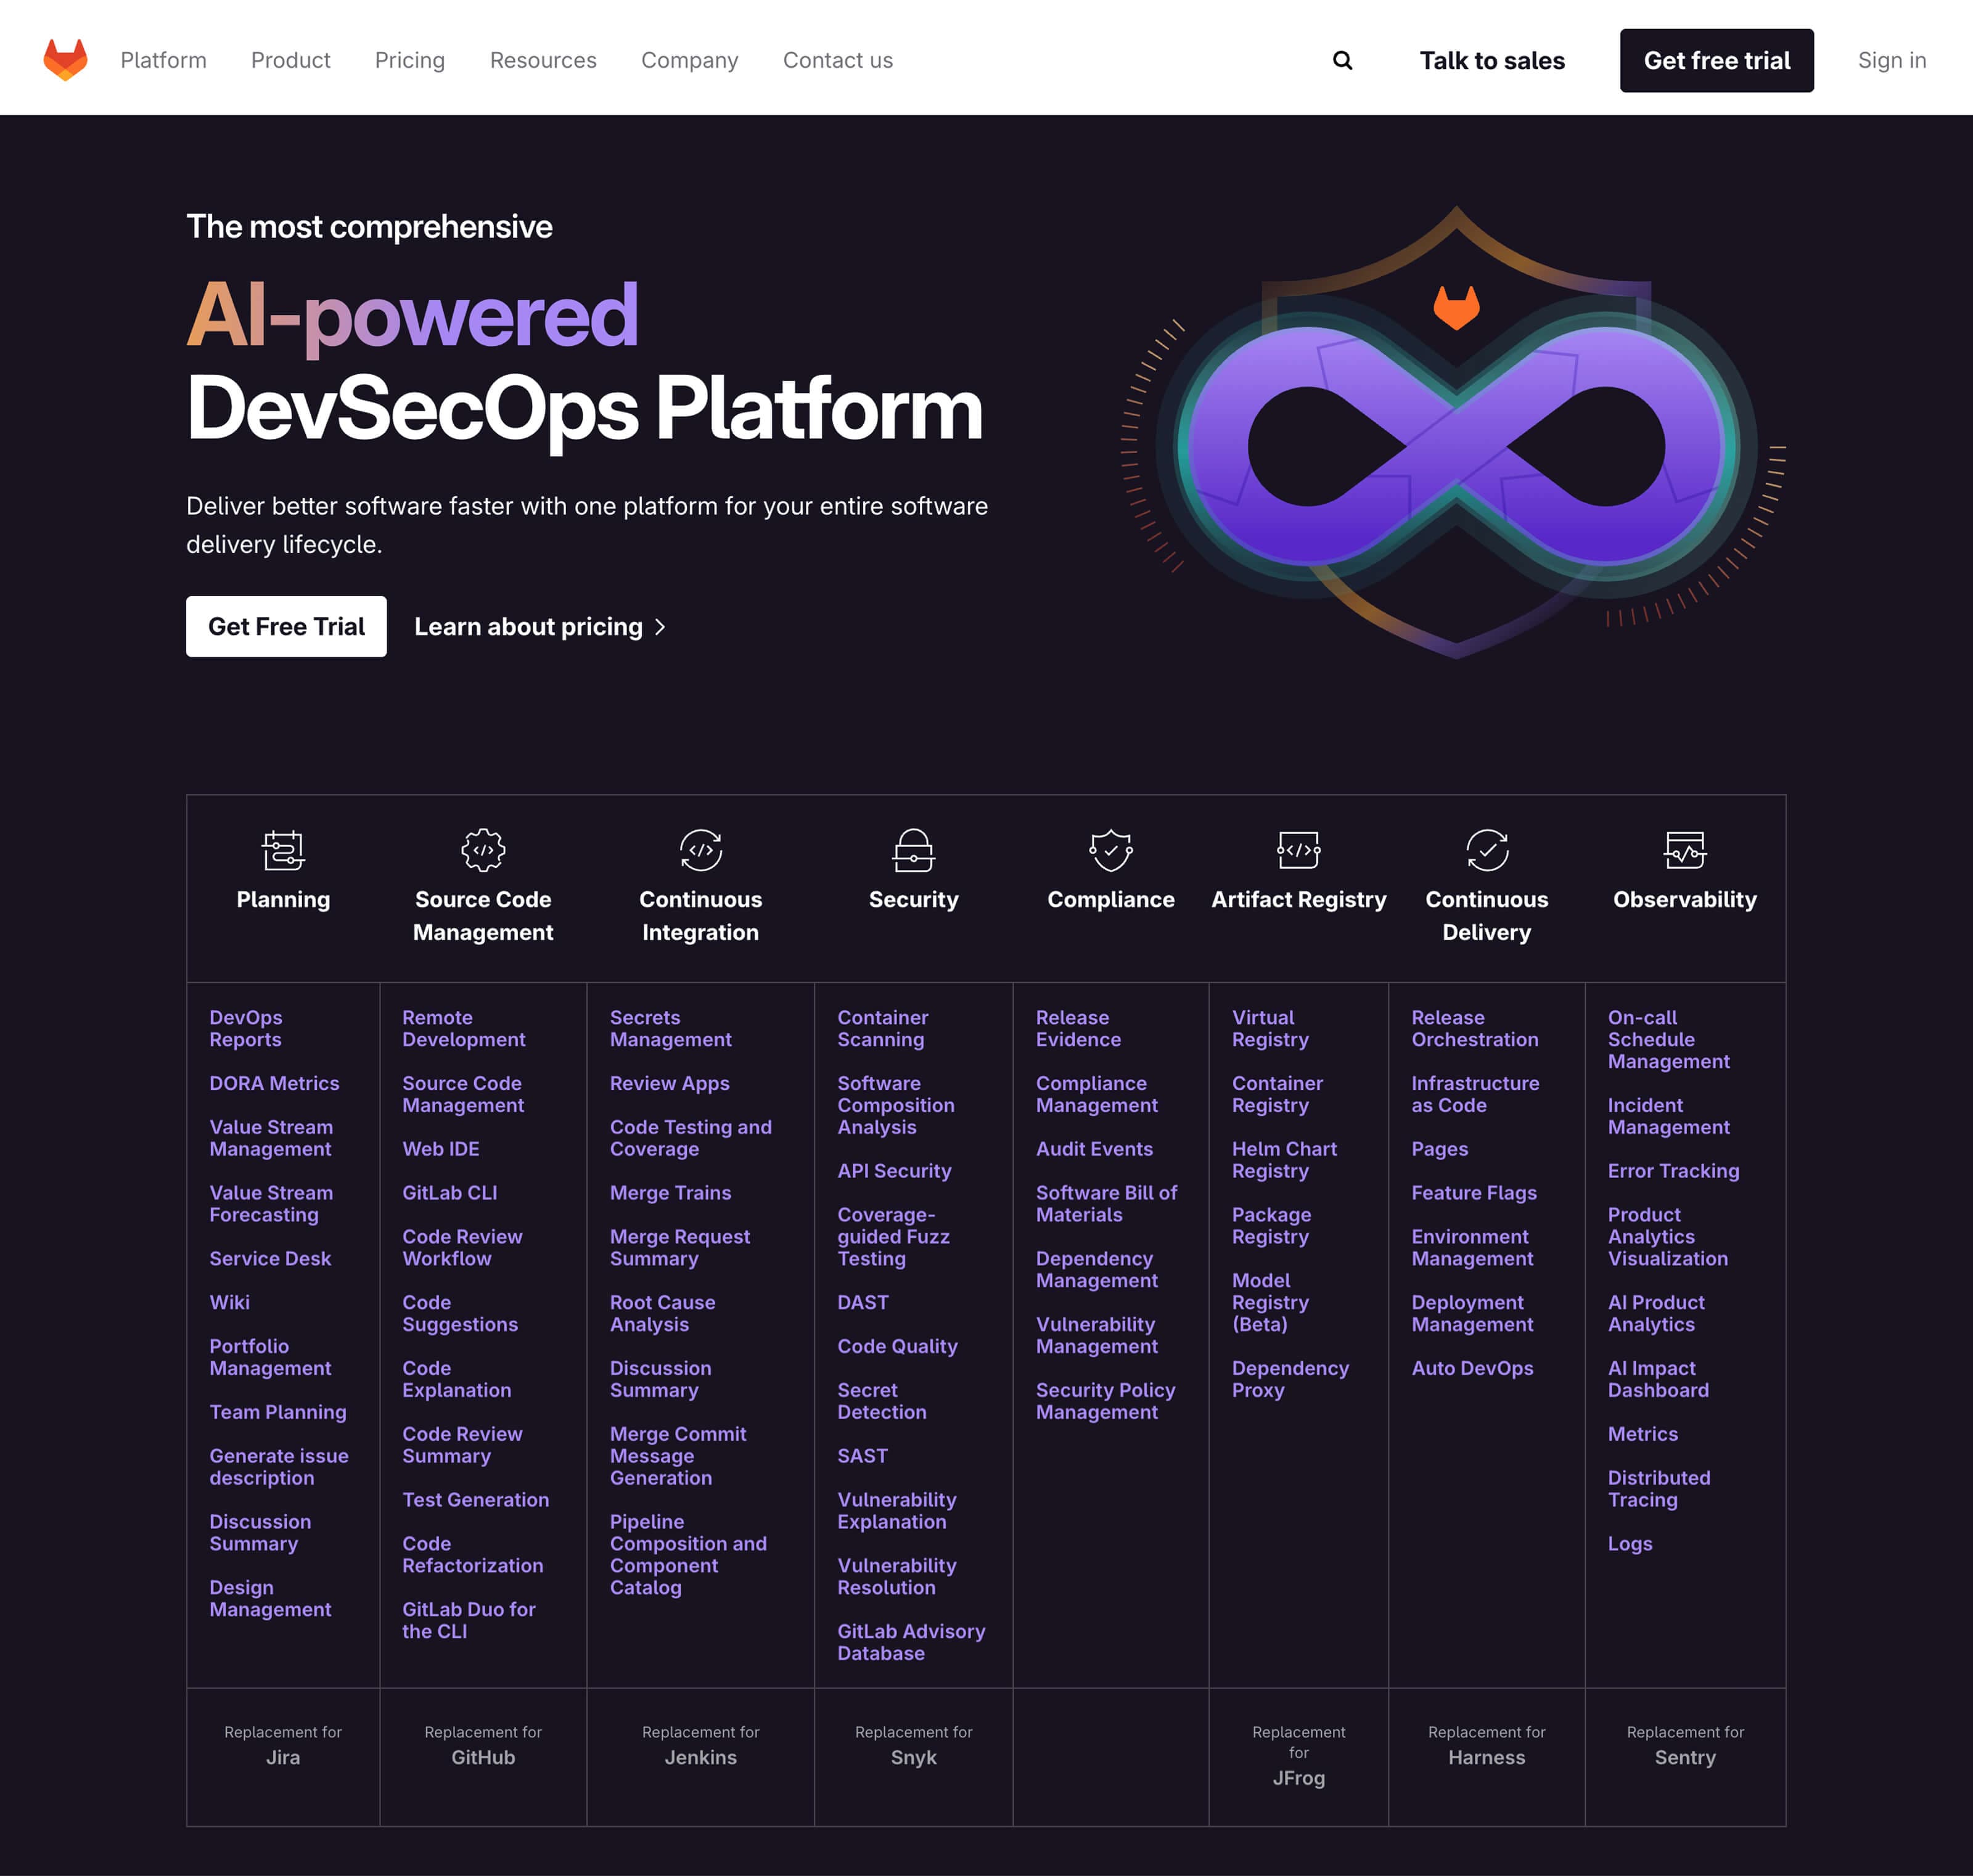This screenshot has height=1876, width=1973.
Task: Click the Security padlock icon
Action: (x=913, y=850)
